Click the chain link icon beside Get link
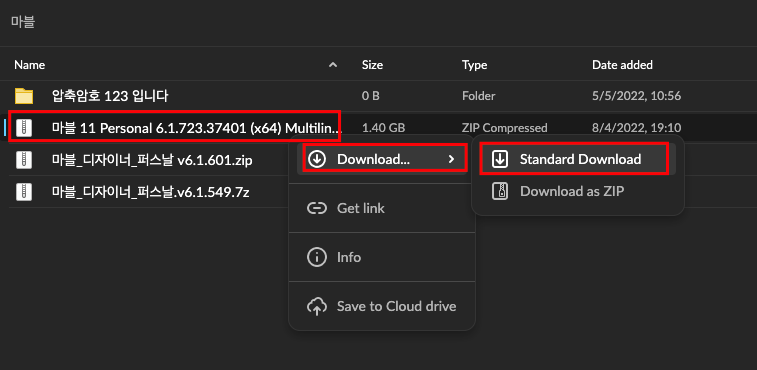This screenshot has height=370, width=757. (x=317, y=208)
